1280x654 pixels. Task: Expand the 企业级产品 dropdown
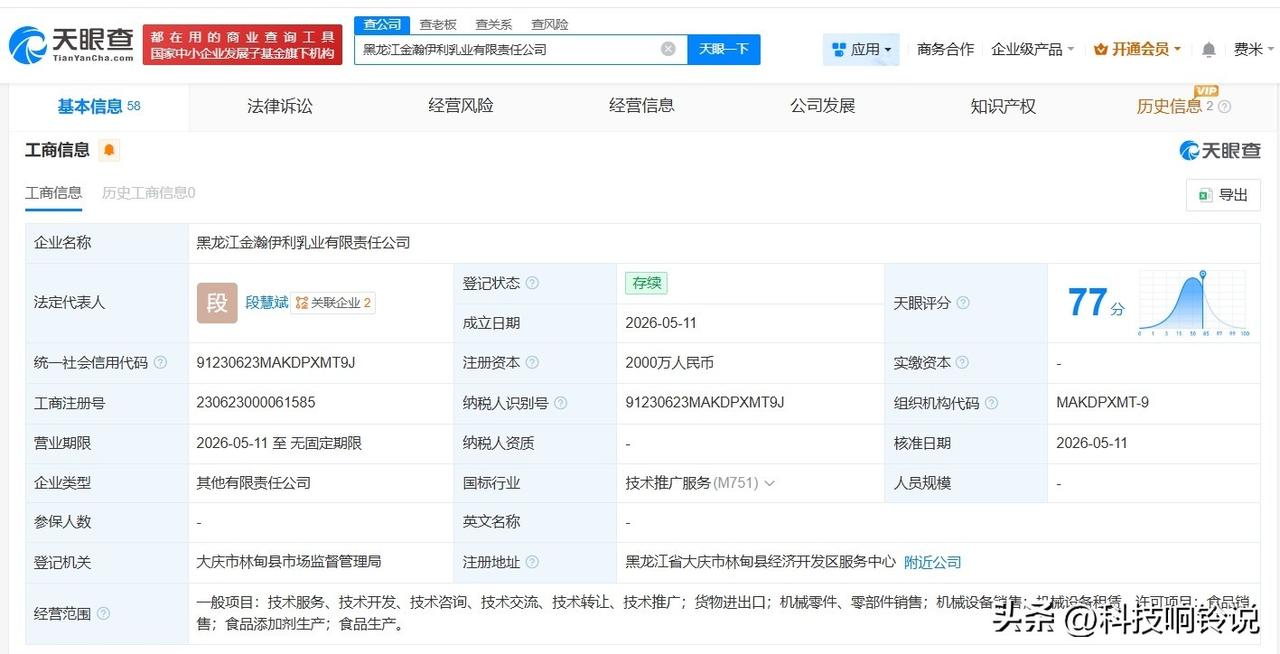click(x=1033, y=49)
